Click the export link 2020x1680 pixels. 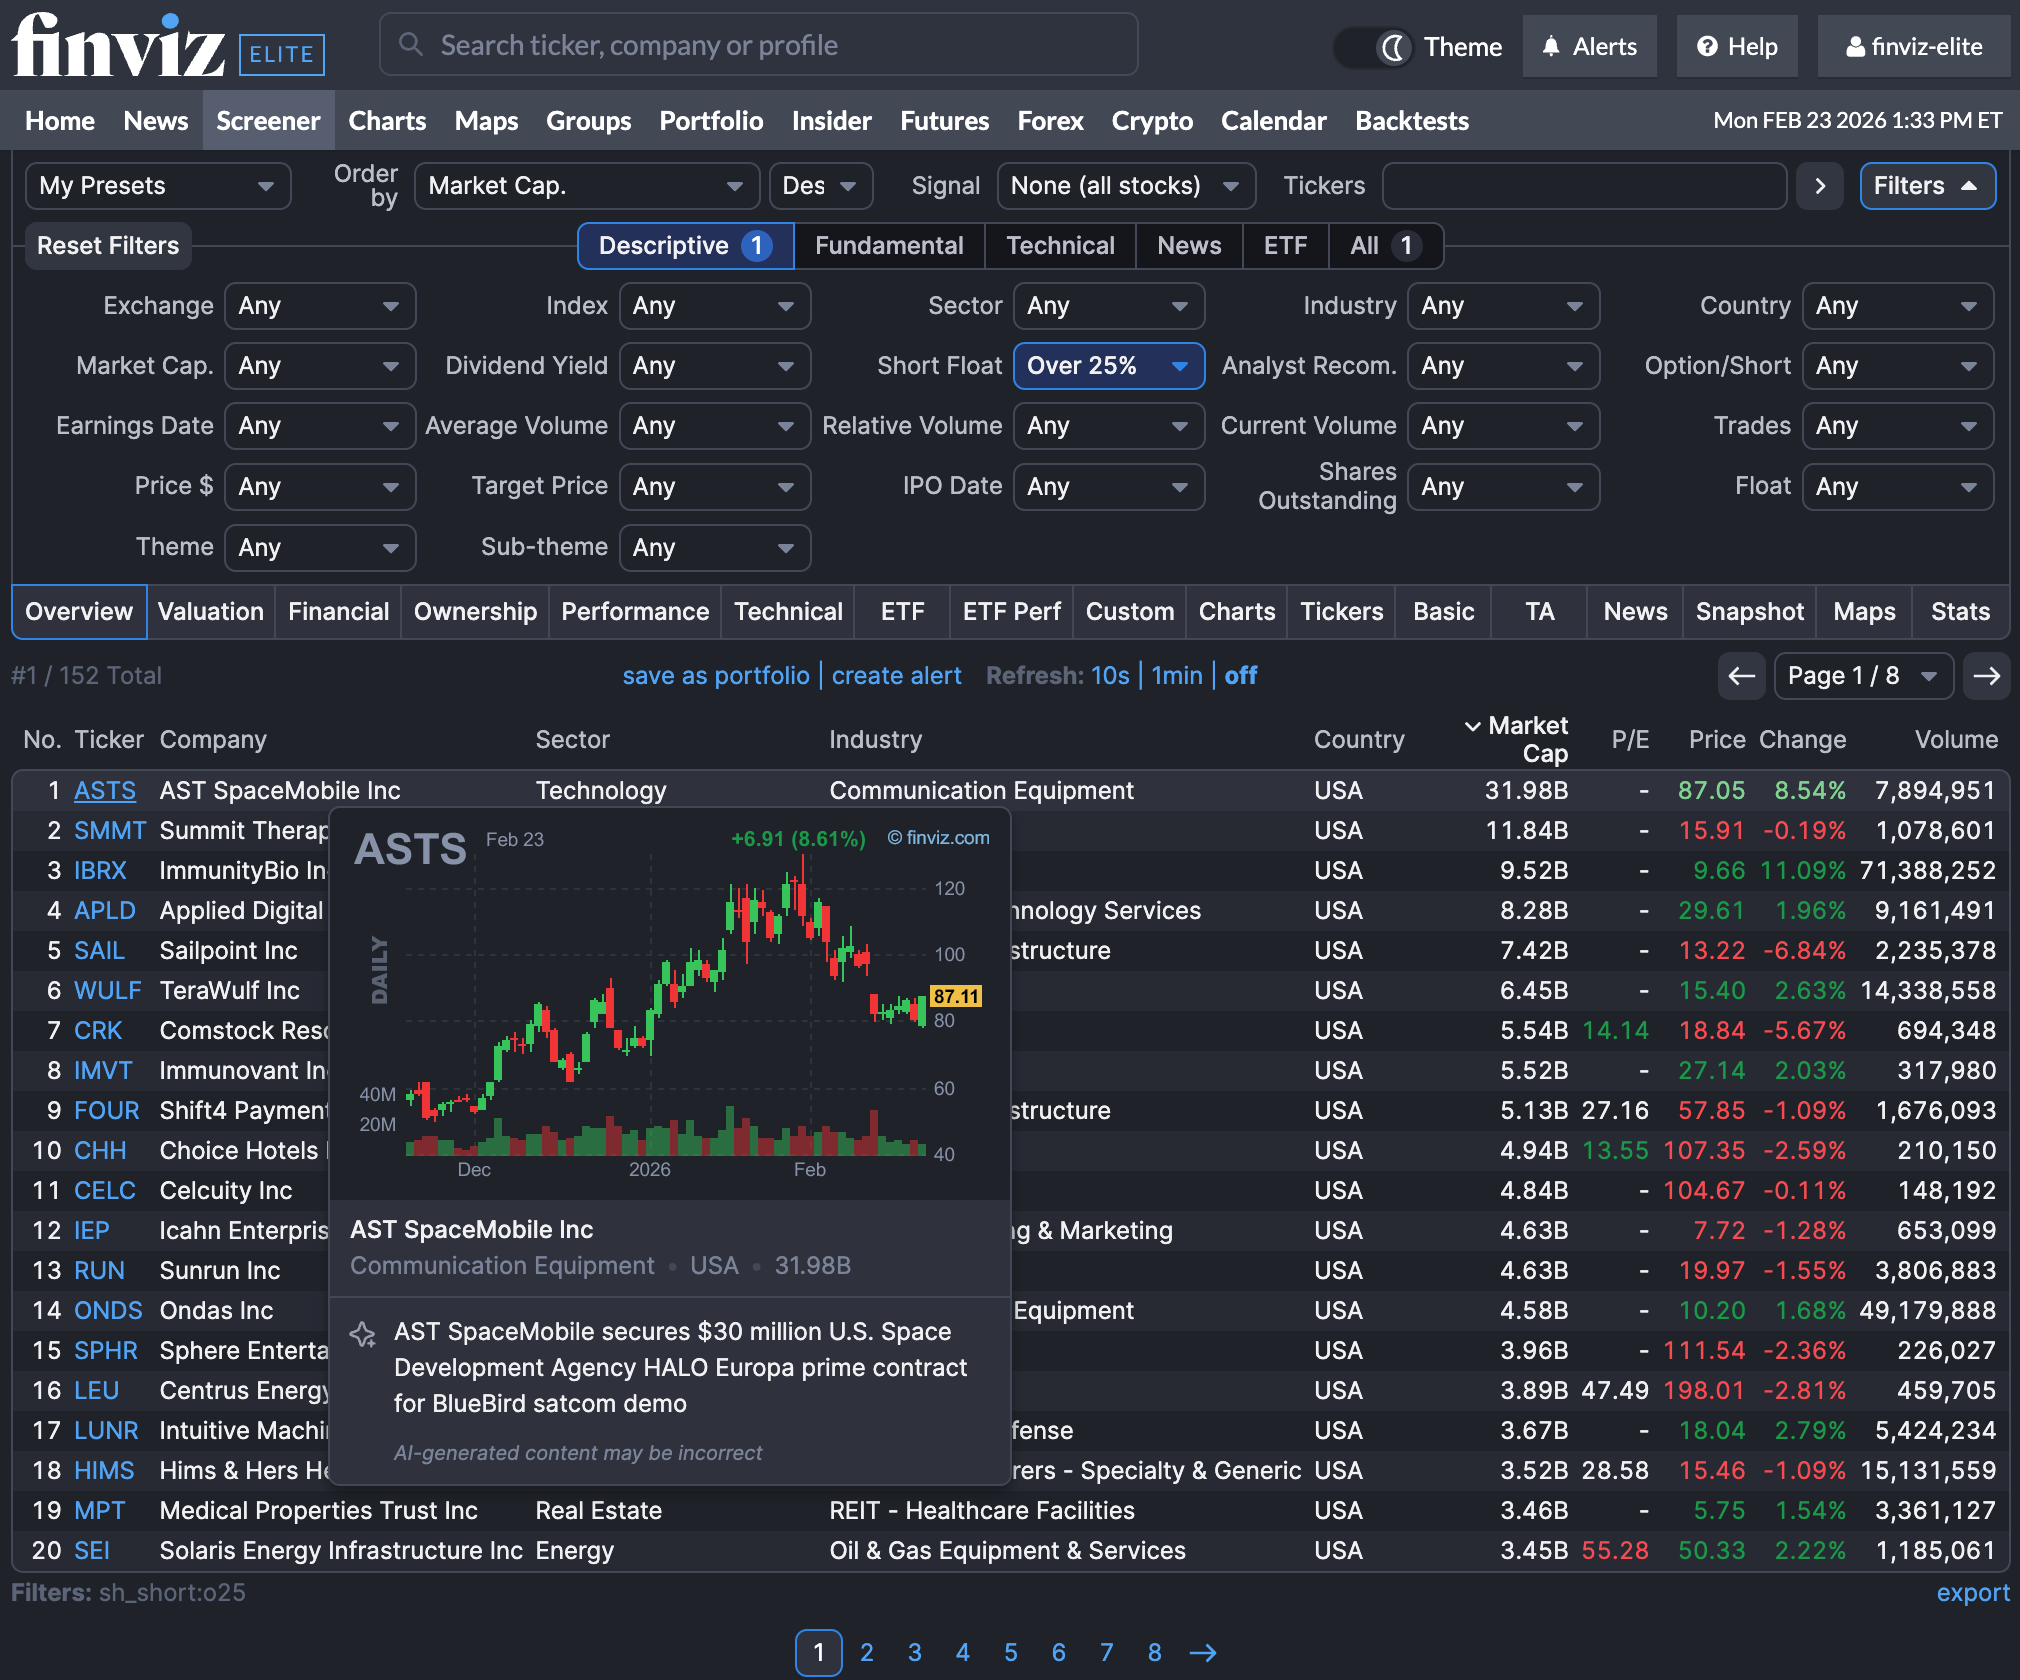point(1972,1593)
